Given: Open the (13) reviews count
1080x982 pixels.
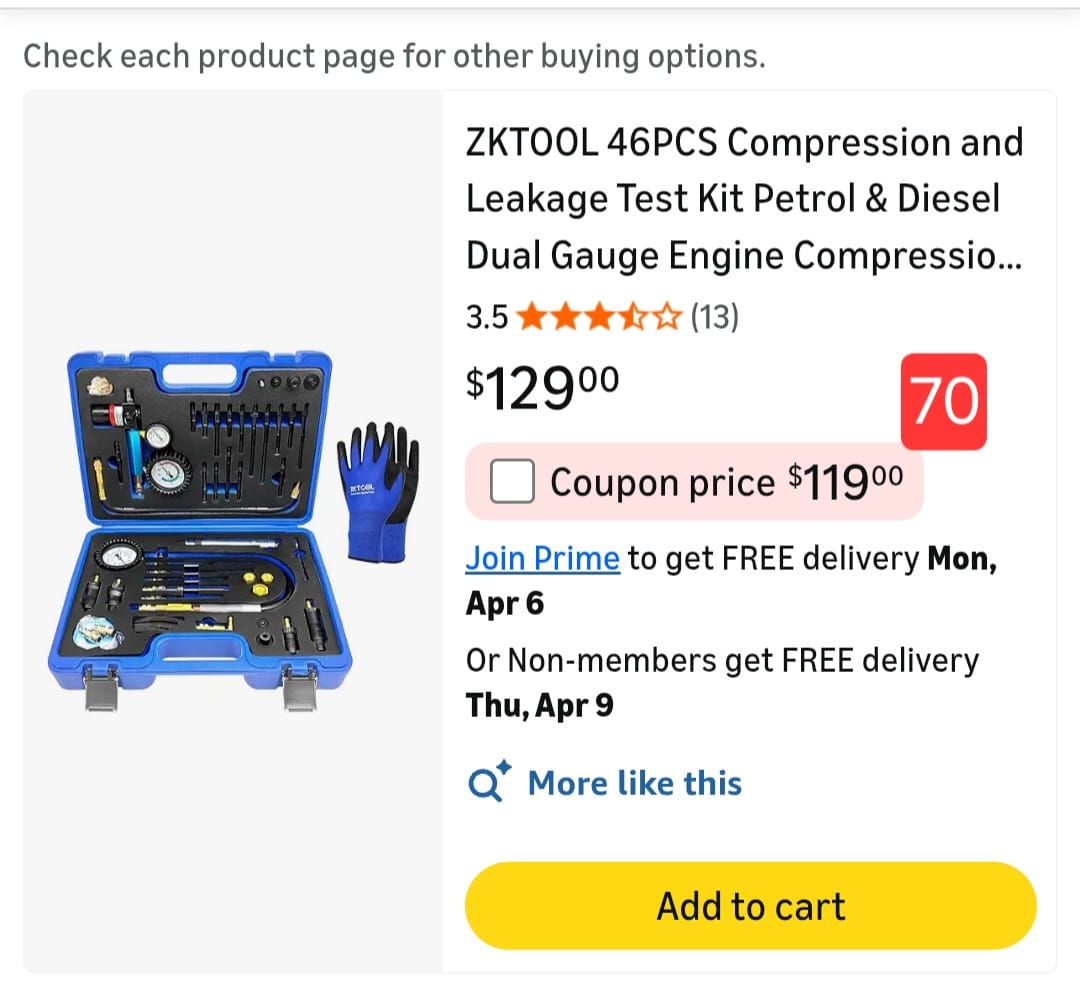Looking at the screenshot, I should click(715, 318).
